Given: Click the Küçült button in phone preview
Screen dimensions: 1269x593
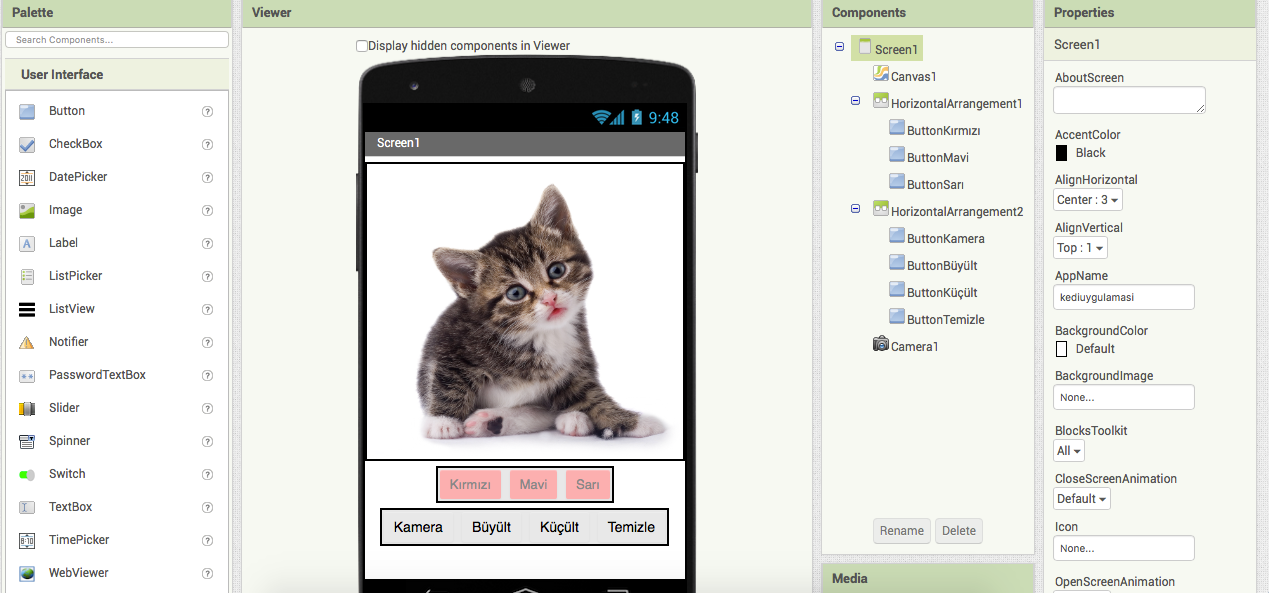Looking at the screenshot, I should coord(559,527).
